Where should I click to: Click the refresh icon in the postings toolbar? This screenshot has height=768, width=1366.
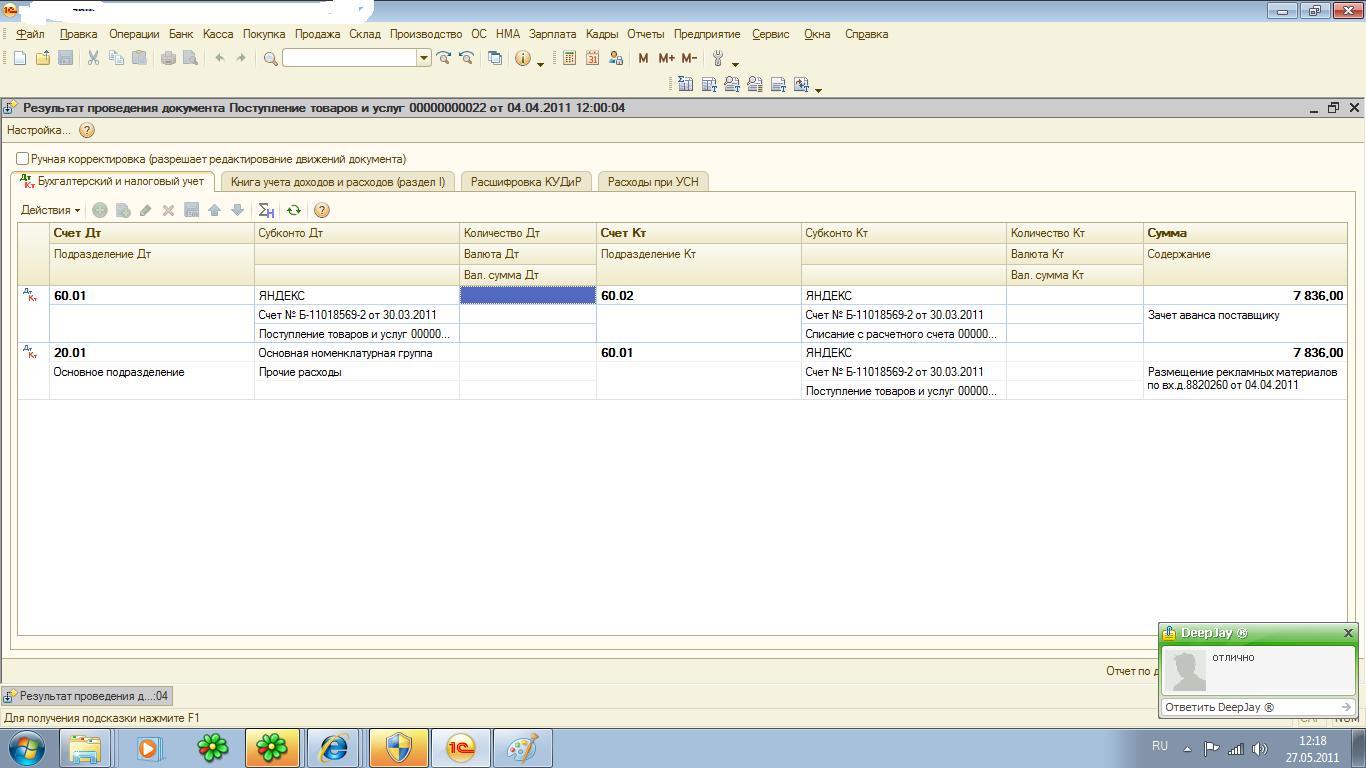point(293,210)
